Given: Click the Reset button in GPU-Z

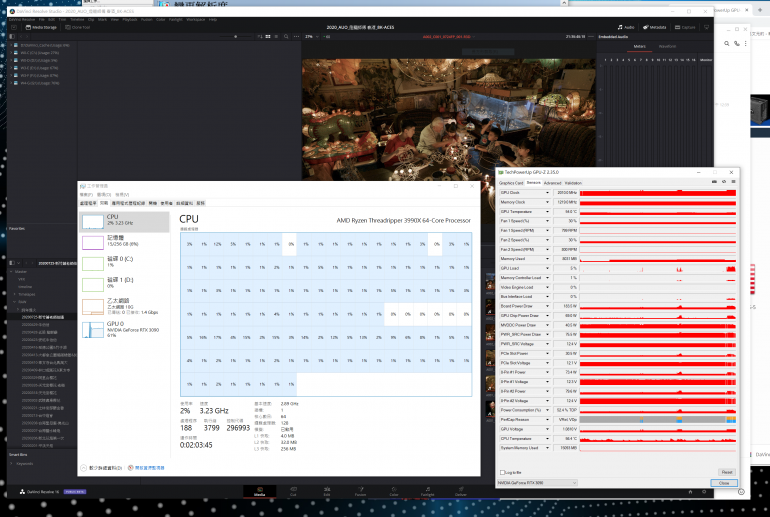Looking at the screenshot, I should tap(726, 472).
